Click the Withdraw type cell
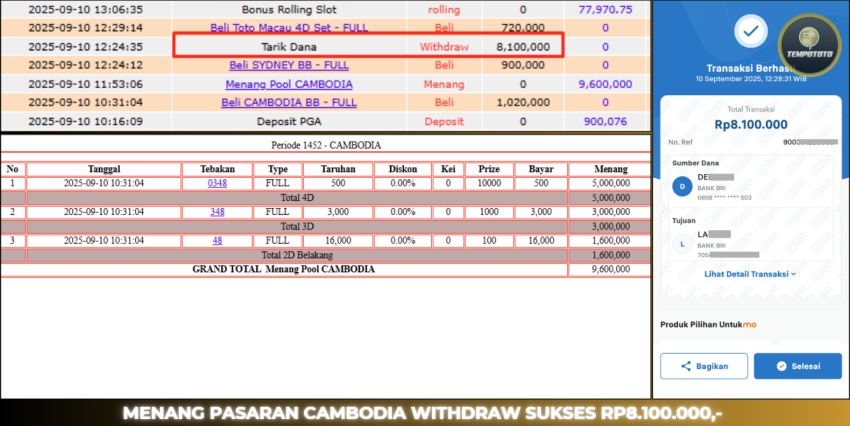 444,47
